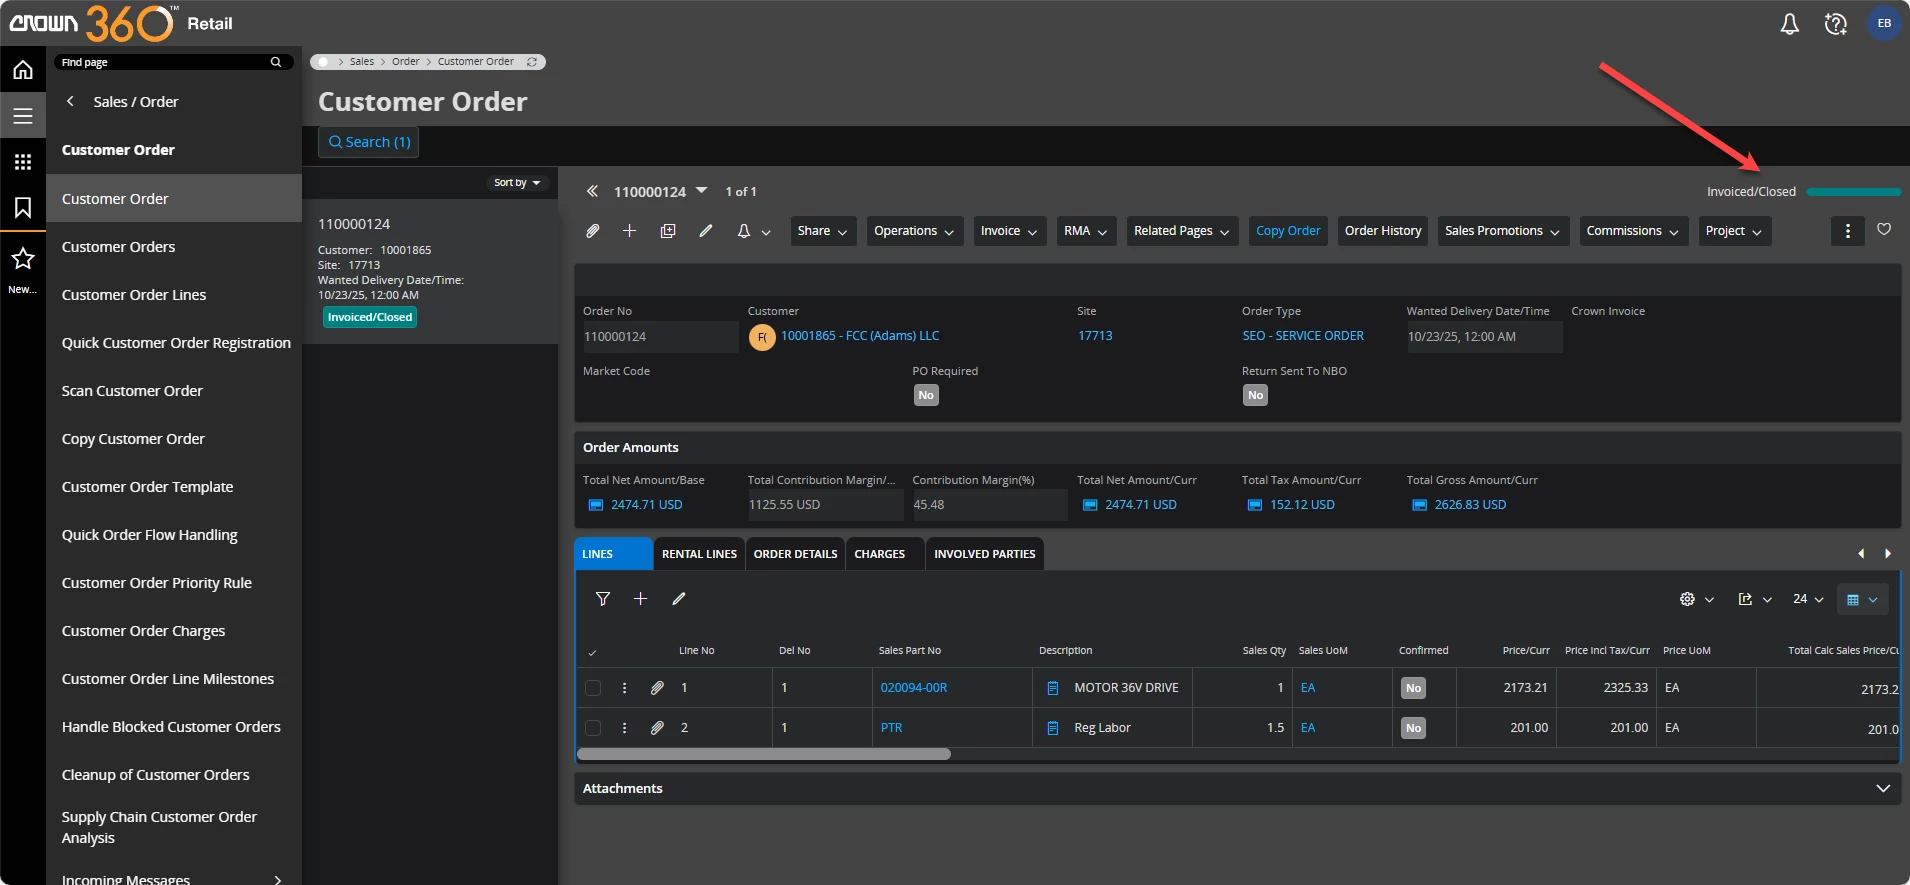The height and width of the screenshot is (885, 1910).
Task: Click the notifications bell icon
Action: [1789, 24]
